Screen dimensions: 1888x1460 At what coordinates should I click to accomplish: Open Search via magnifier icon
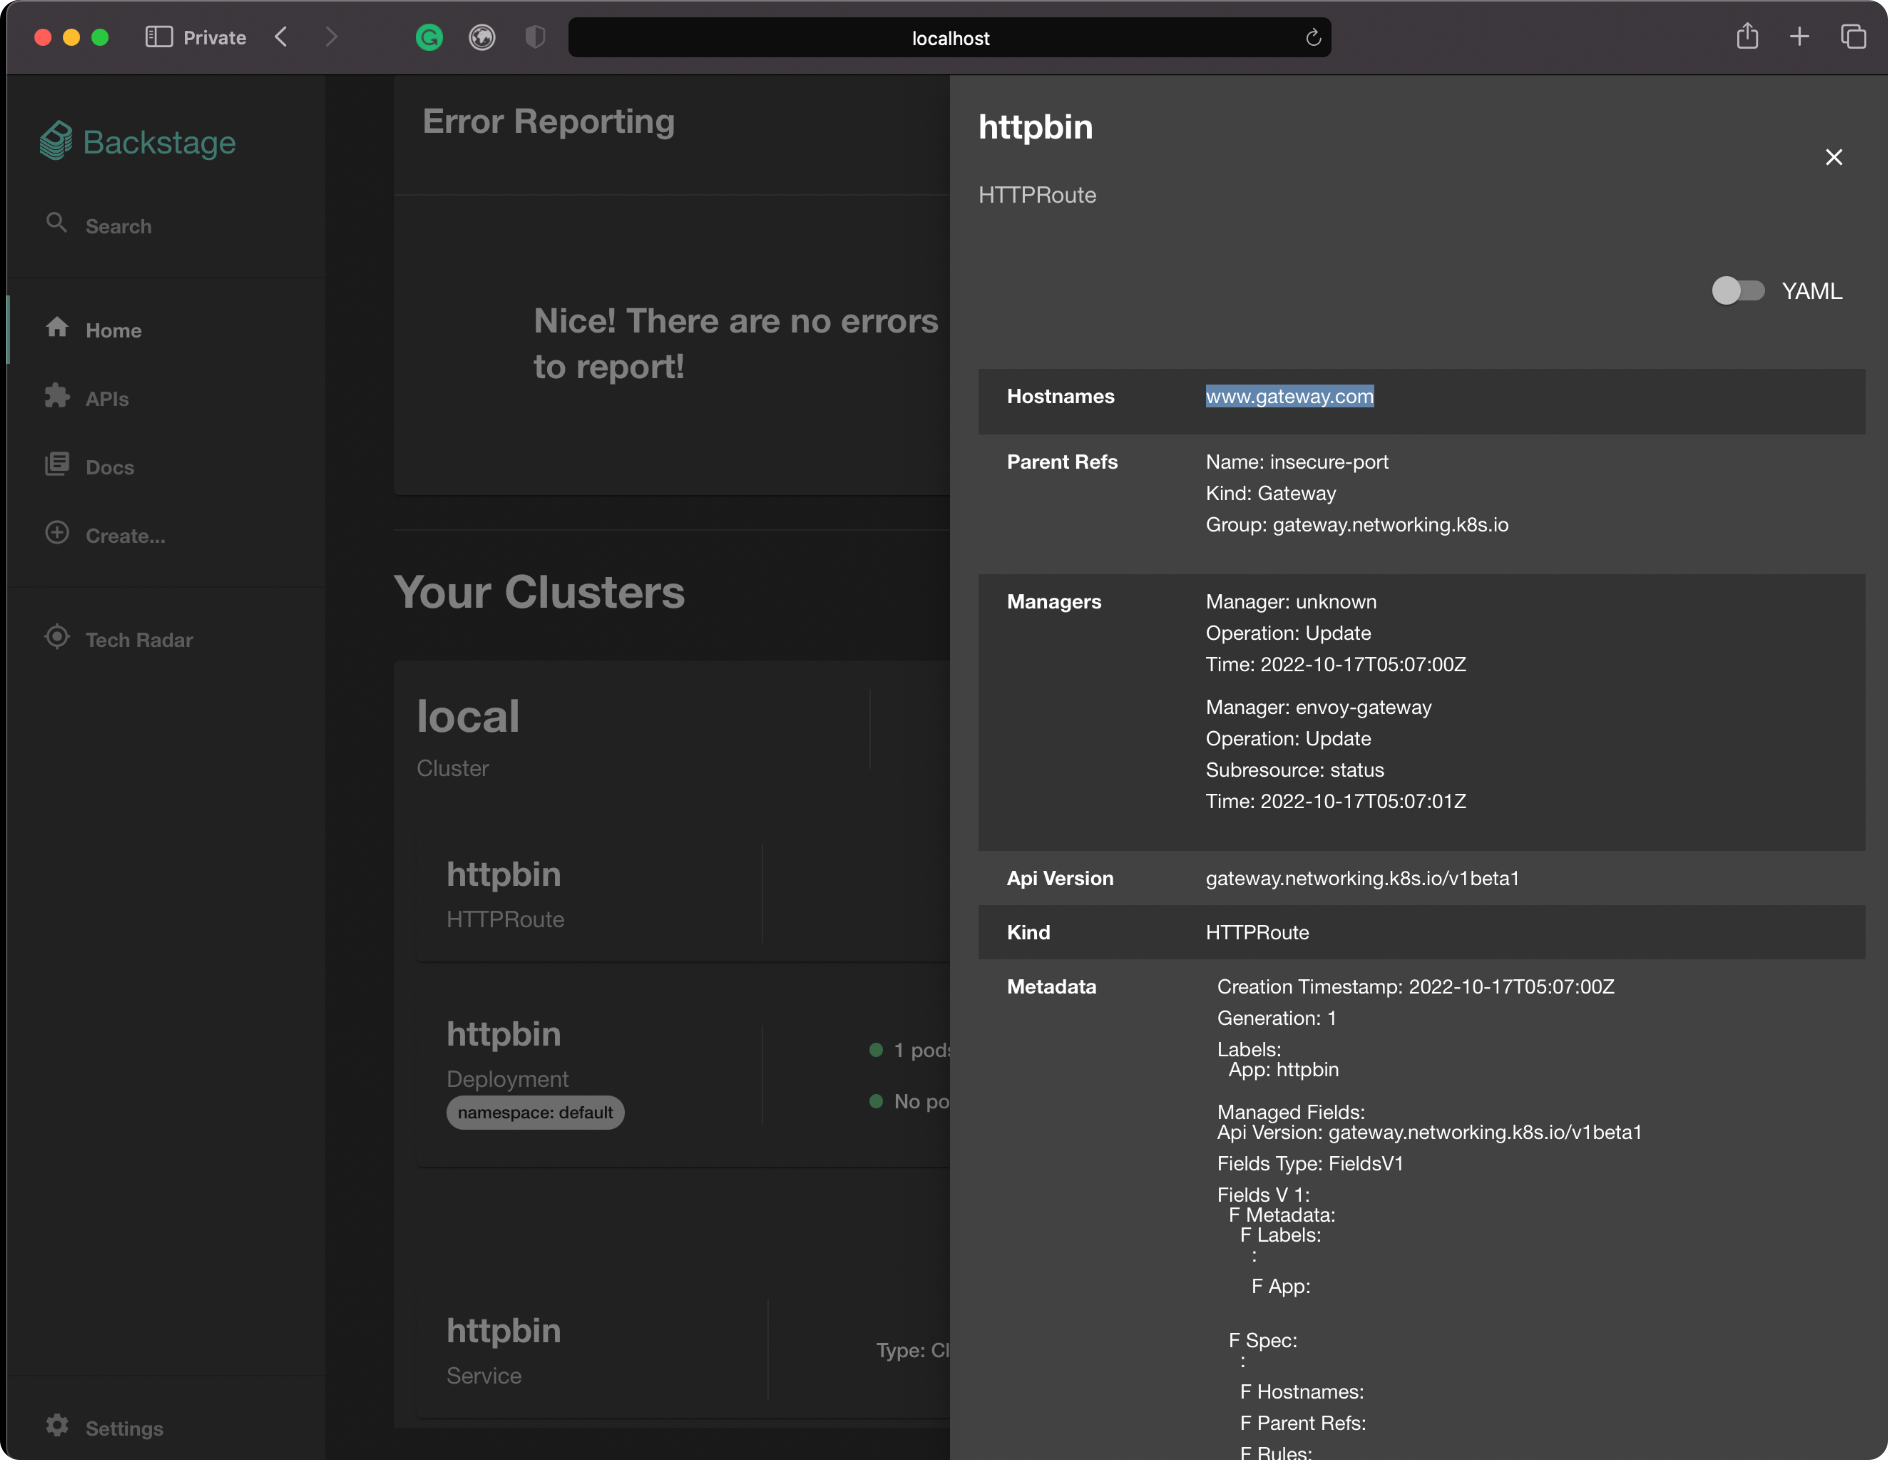point(57,223)
